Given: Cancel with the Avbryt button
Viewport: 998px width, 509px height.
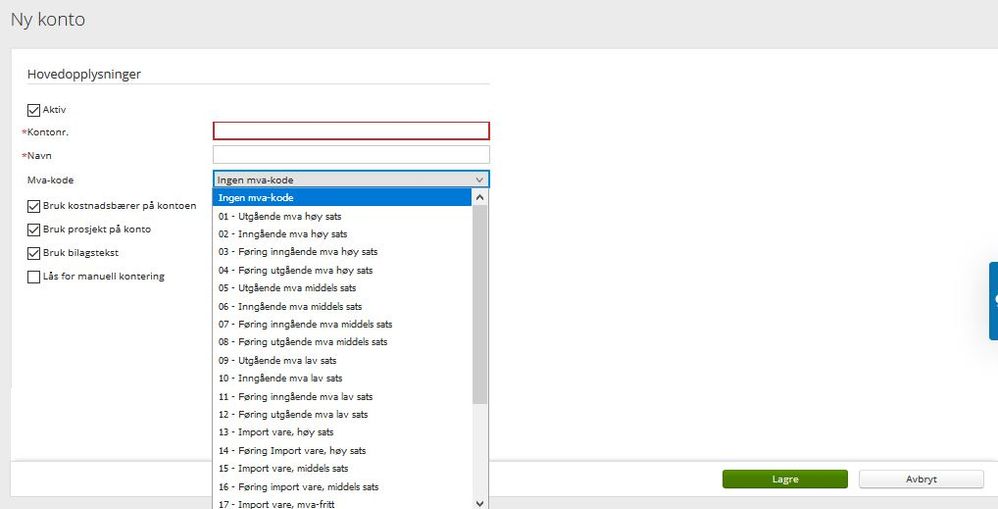Looking at the screenshot, I should pyautogui.click(x=921, y=480).
